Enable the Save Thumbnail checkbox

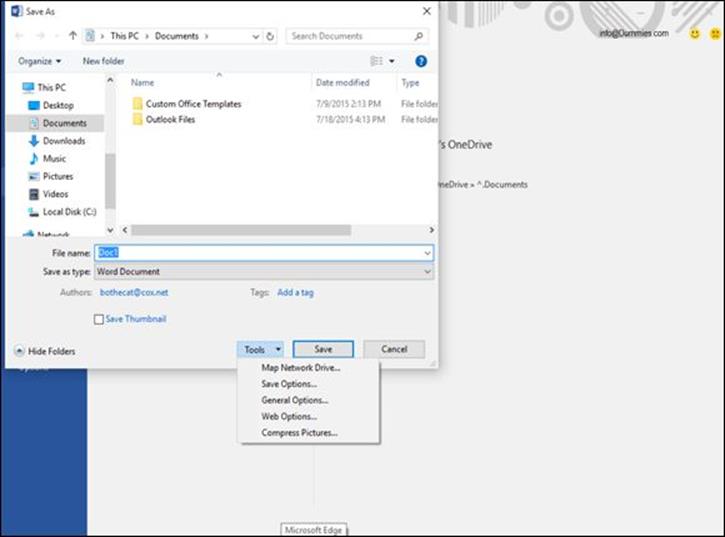pyautogui.click(x=98, y=319)
